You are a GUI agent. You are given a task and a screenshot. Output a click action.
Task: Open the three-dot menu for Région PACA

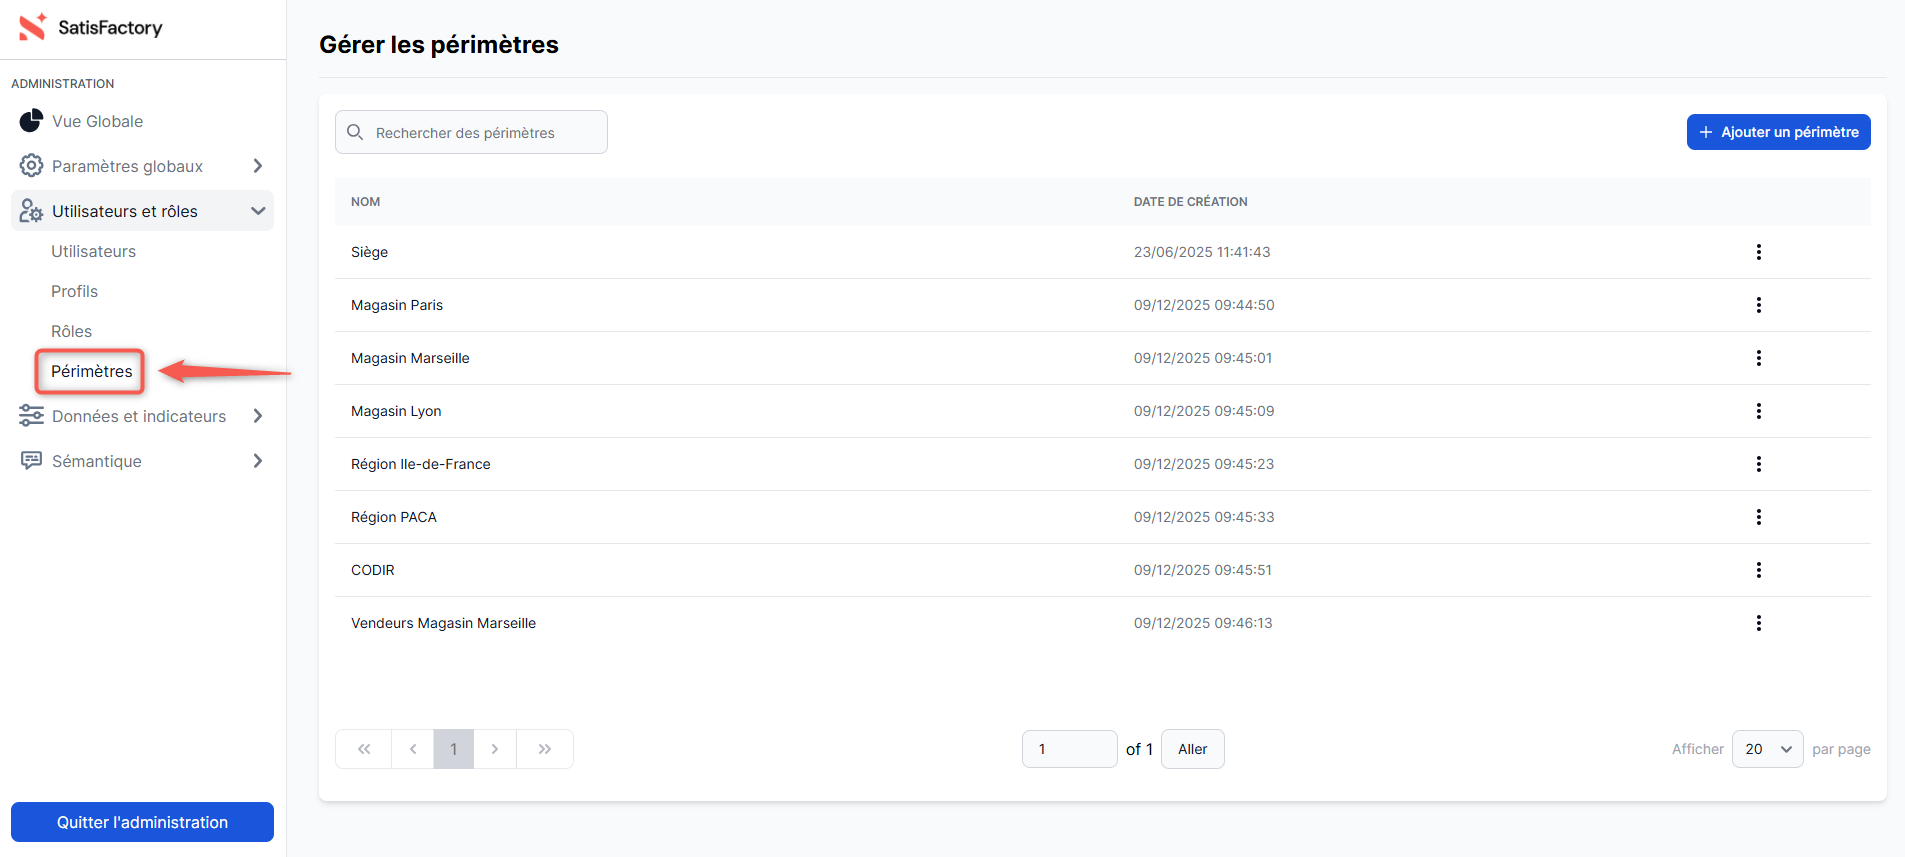pos(1758,517)
